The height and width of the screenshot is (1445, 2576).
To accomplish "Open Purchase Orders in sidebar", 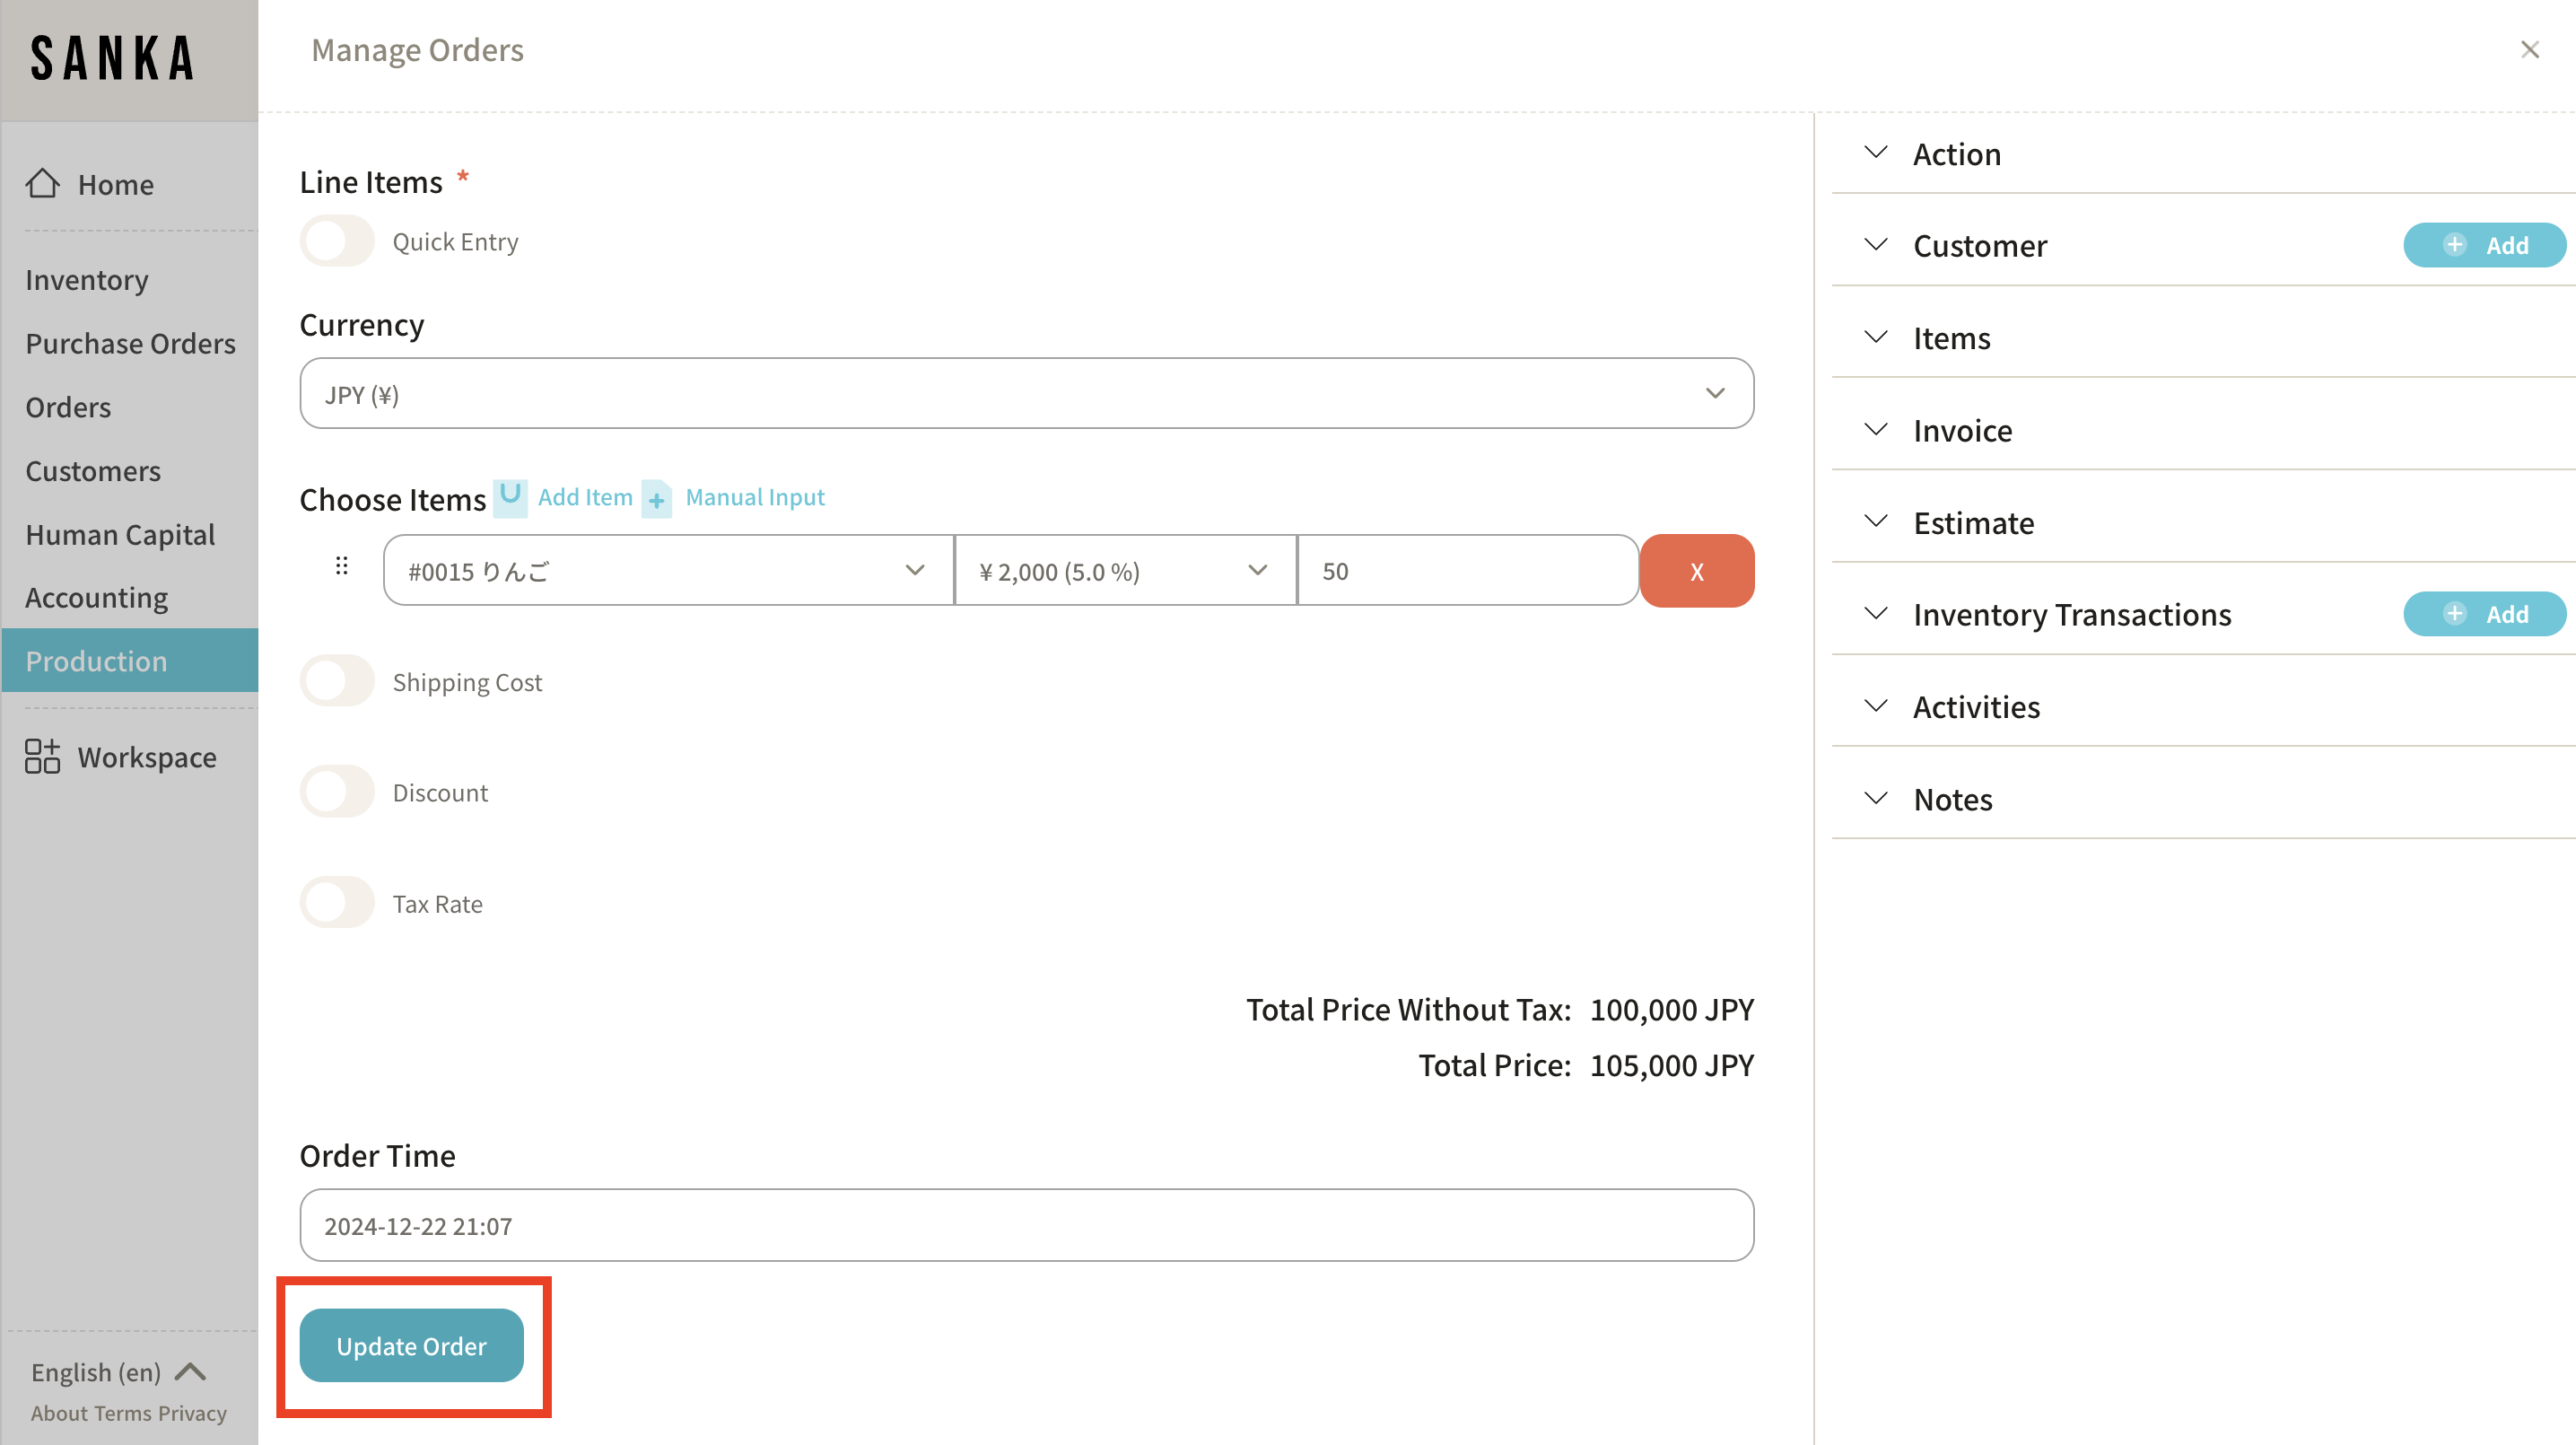I will pos(130,343).
